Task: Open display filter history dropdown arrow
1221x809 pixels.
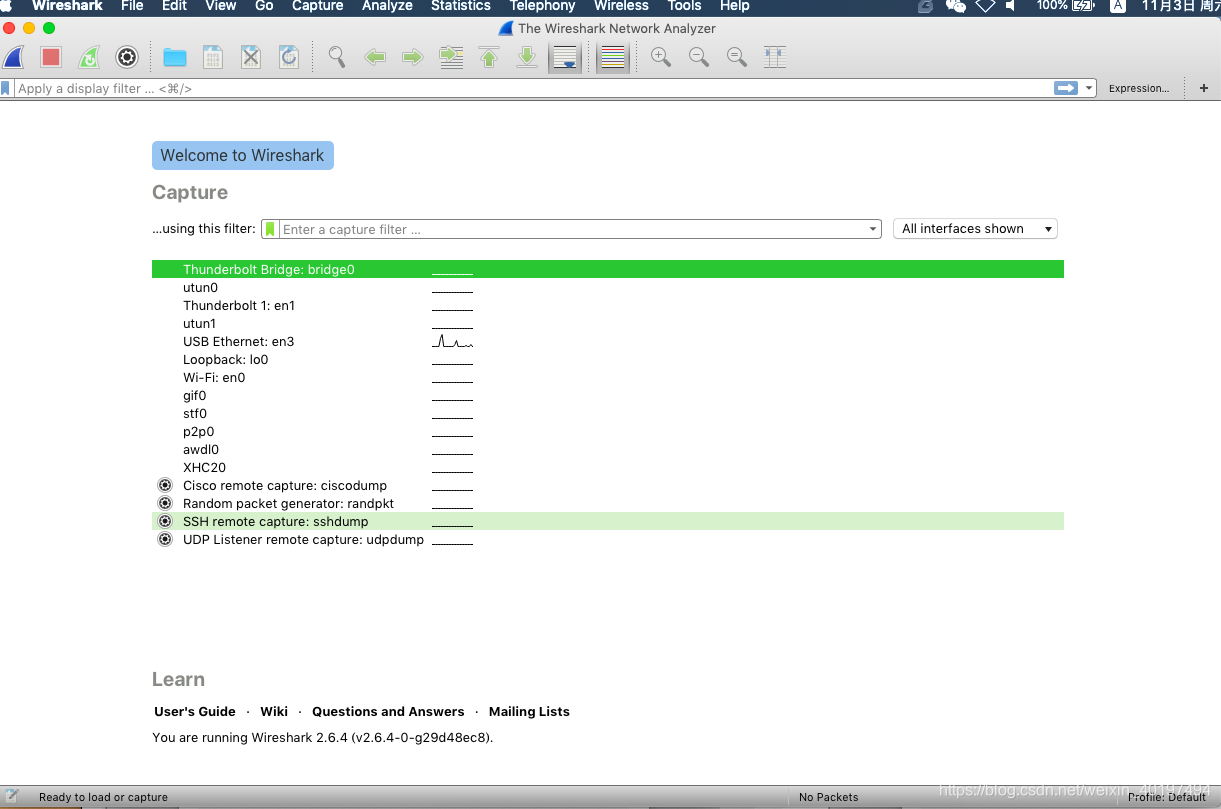Action: pos(1089,88)
